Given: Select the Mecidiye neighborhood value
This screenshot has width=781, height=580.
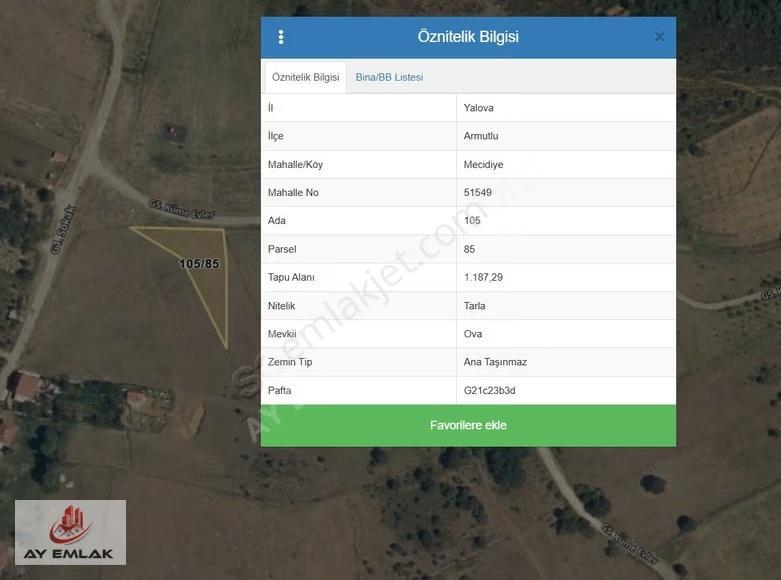Looking at the screenshot, I should pos(483,164).
